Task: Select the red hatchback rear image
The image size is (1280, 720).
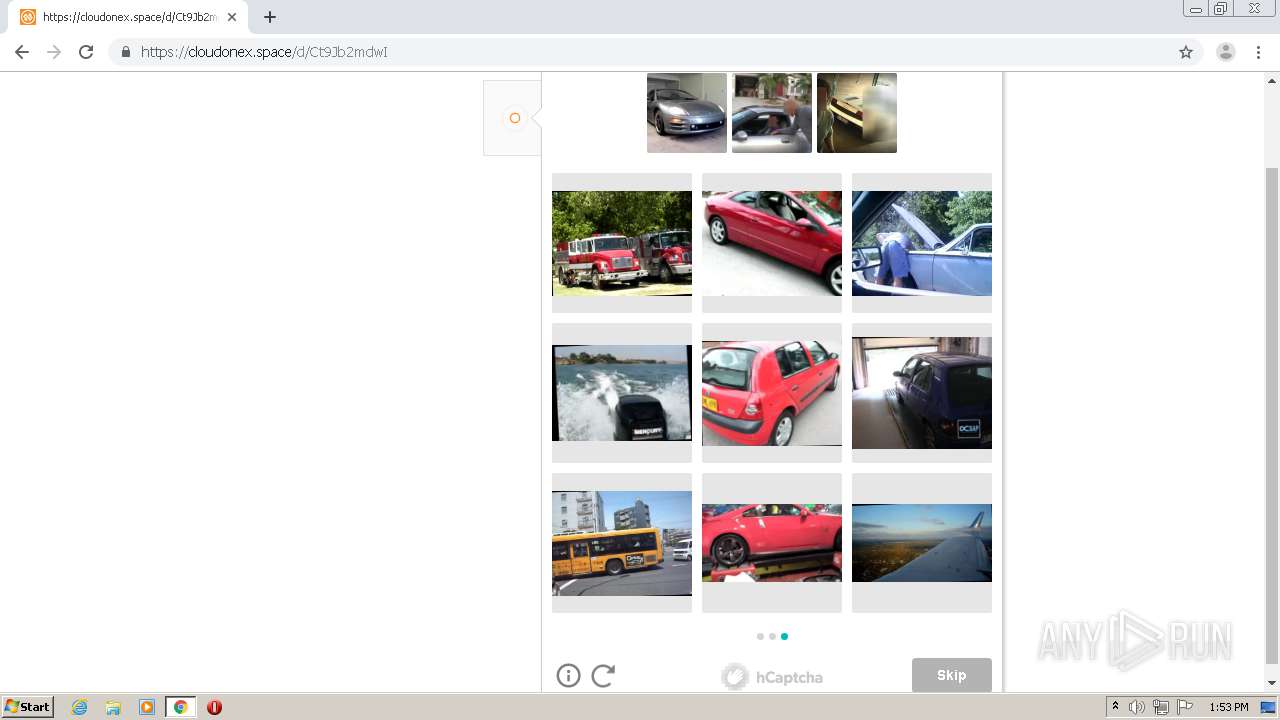Action: [772, 393]
